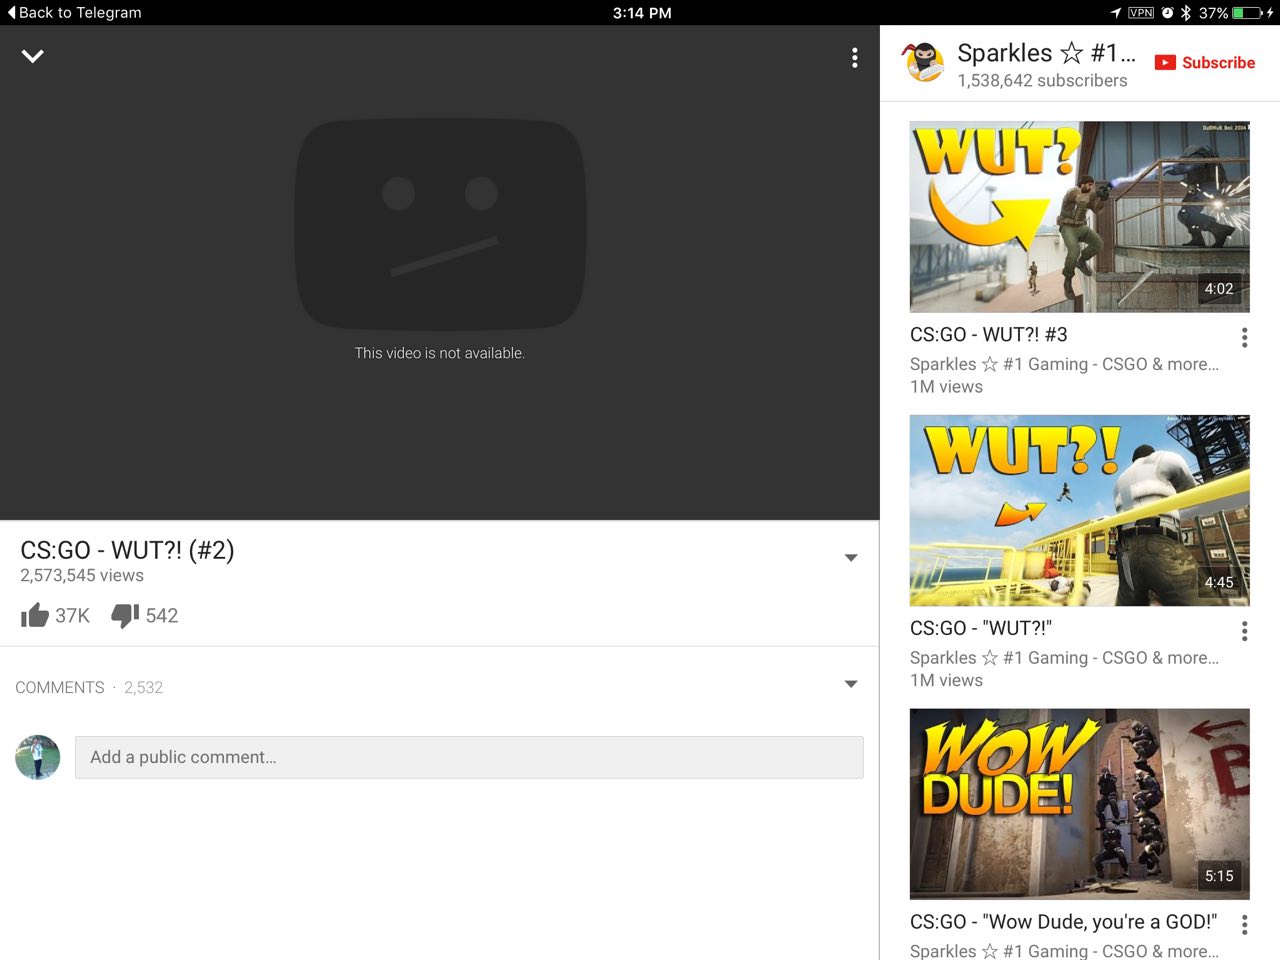Minimize the video player with the down chevron
The width and height of the screenshot is (1280, 960).
[x=33, y=56]
